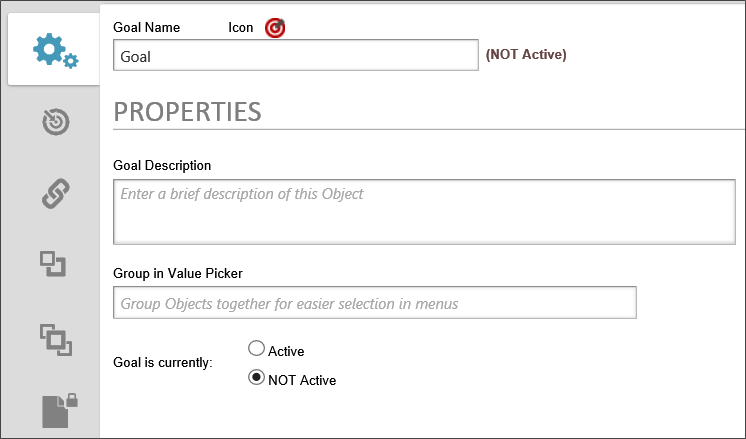746x439 pixels.
Task: Open the chain link sidebar tab
Action: pos(55,193)
